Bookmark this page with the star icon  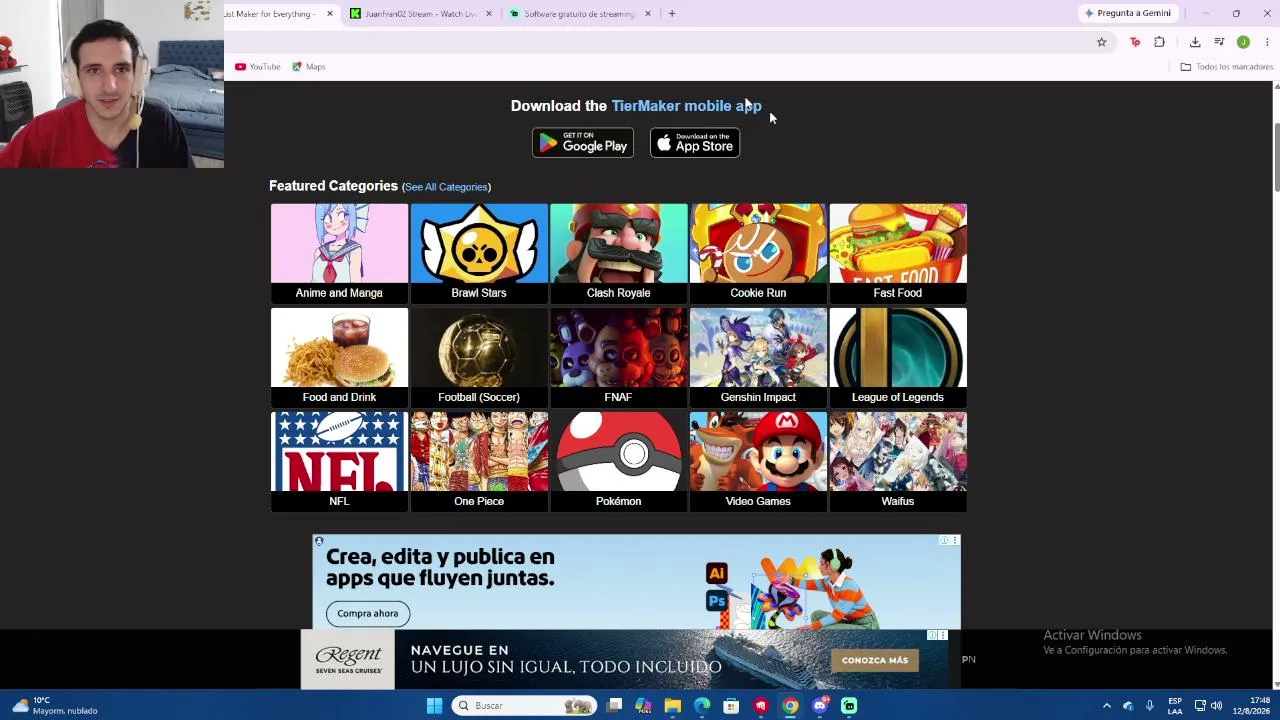[1102, 42]
